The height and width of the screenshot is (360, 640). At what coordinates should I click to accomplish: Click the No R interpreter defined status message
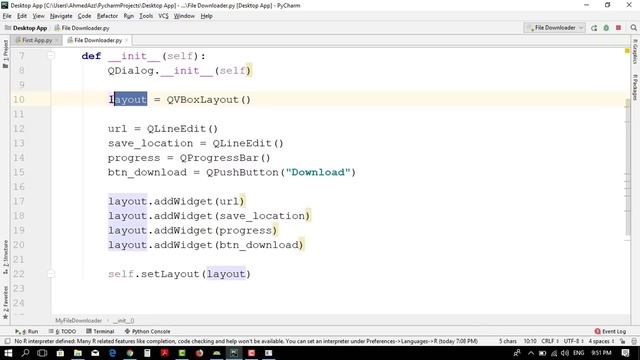coord(246,341)
